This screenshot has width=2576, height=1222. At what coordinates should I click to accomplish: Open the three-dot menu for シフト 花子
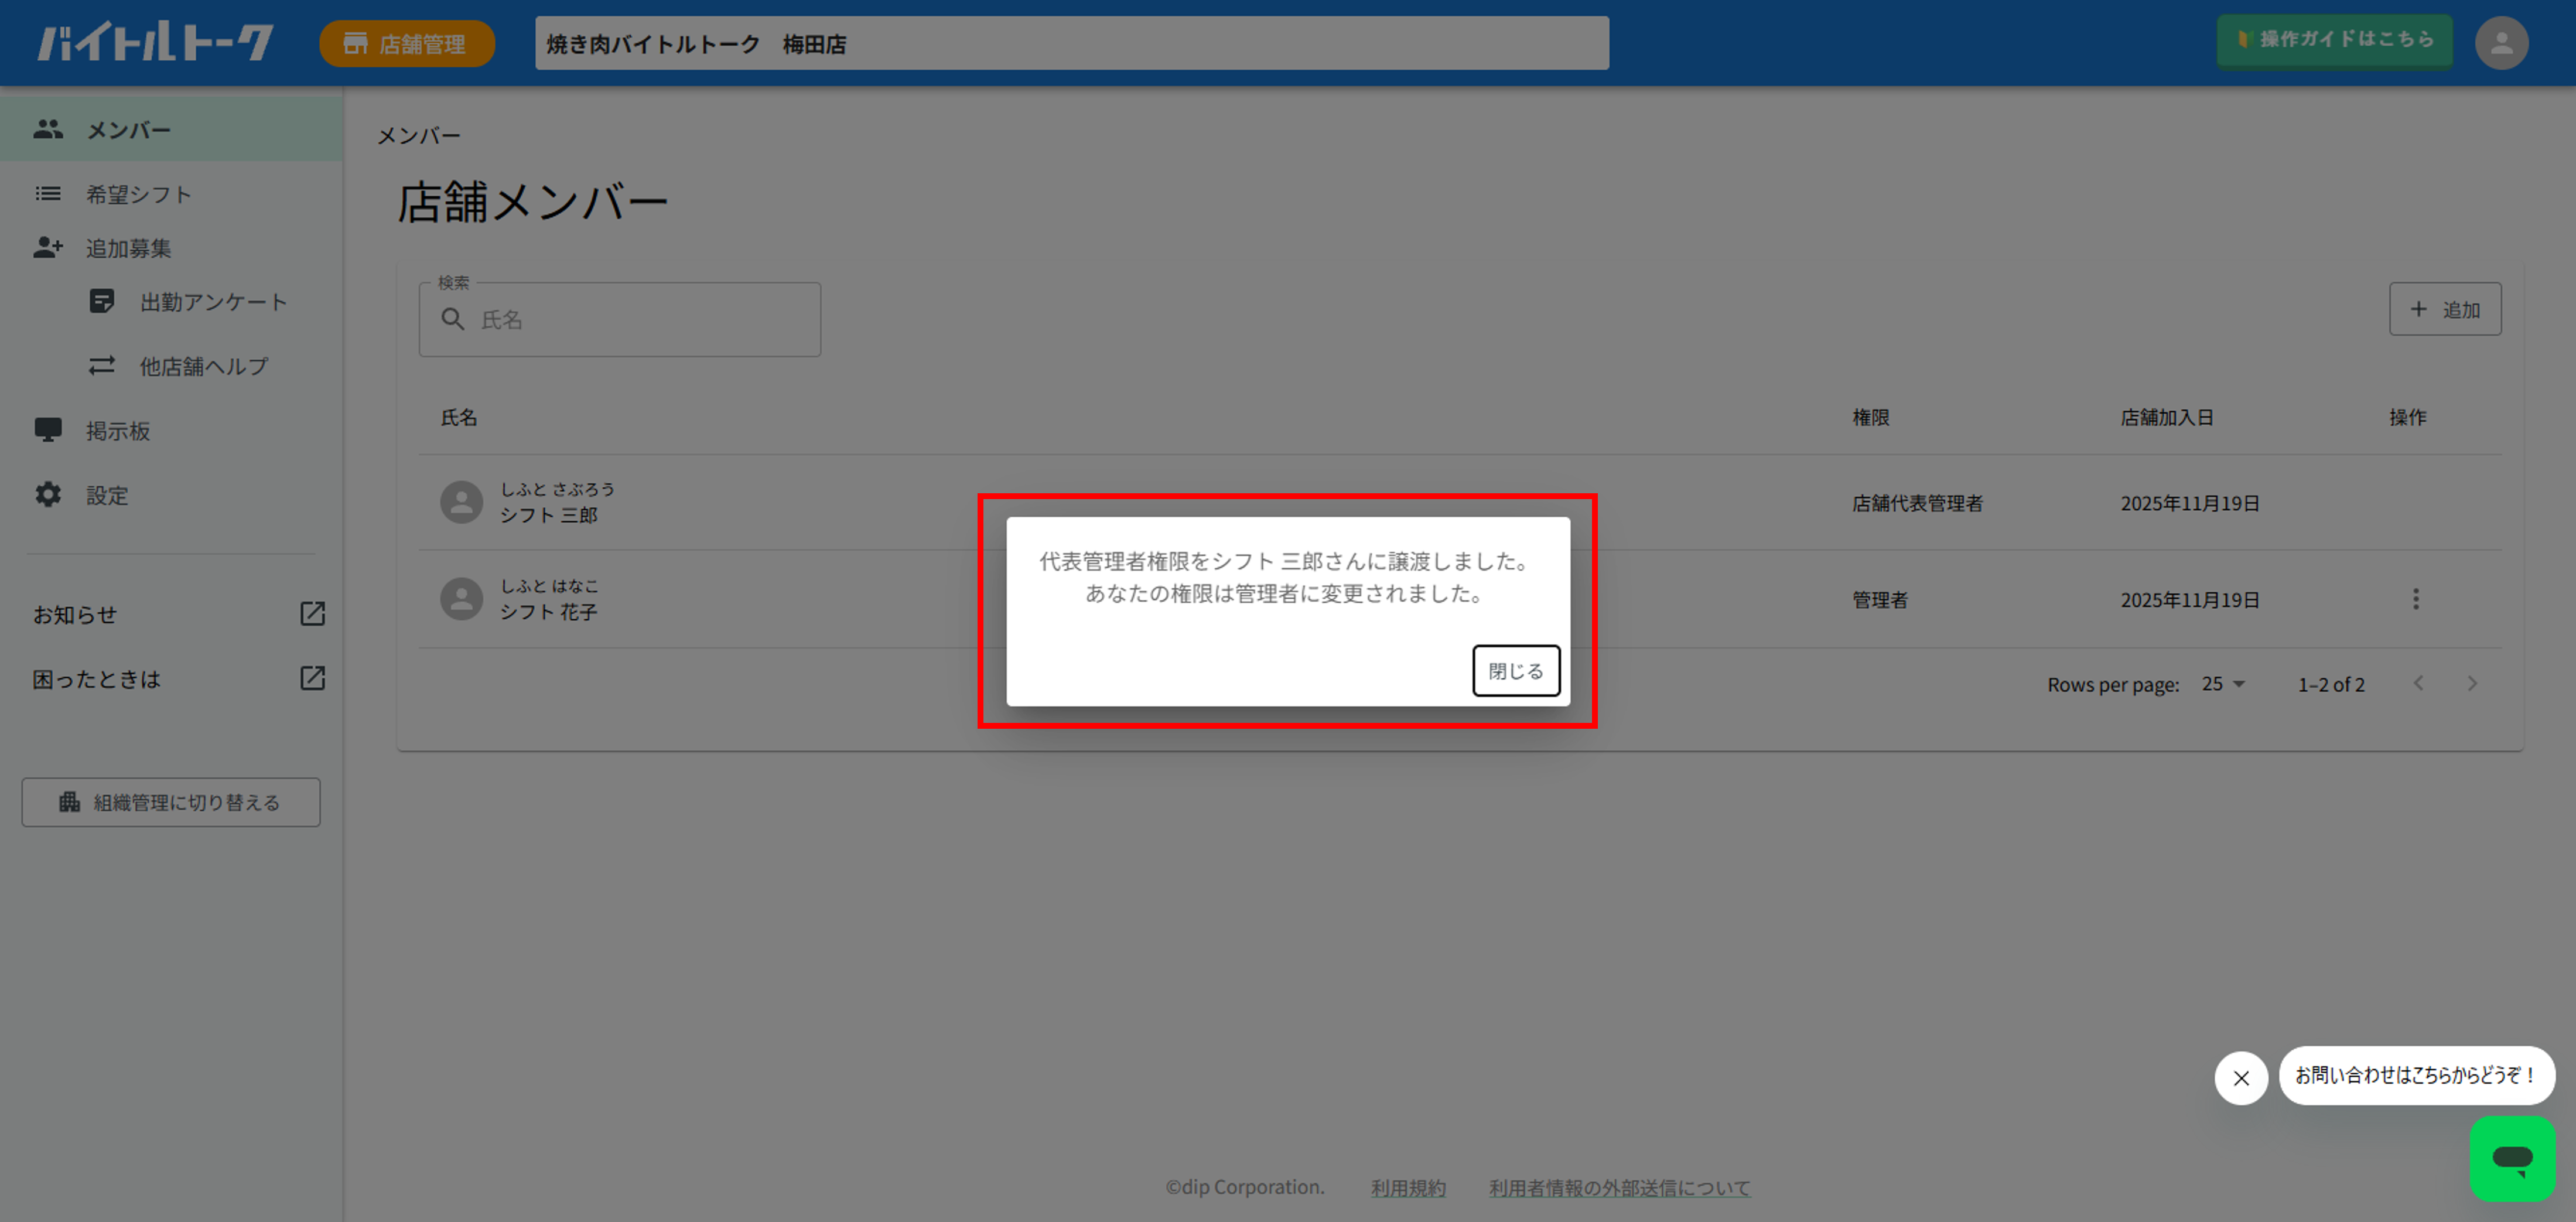(2416, 599)
